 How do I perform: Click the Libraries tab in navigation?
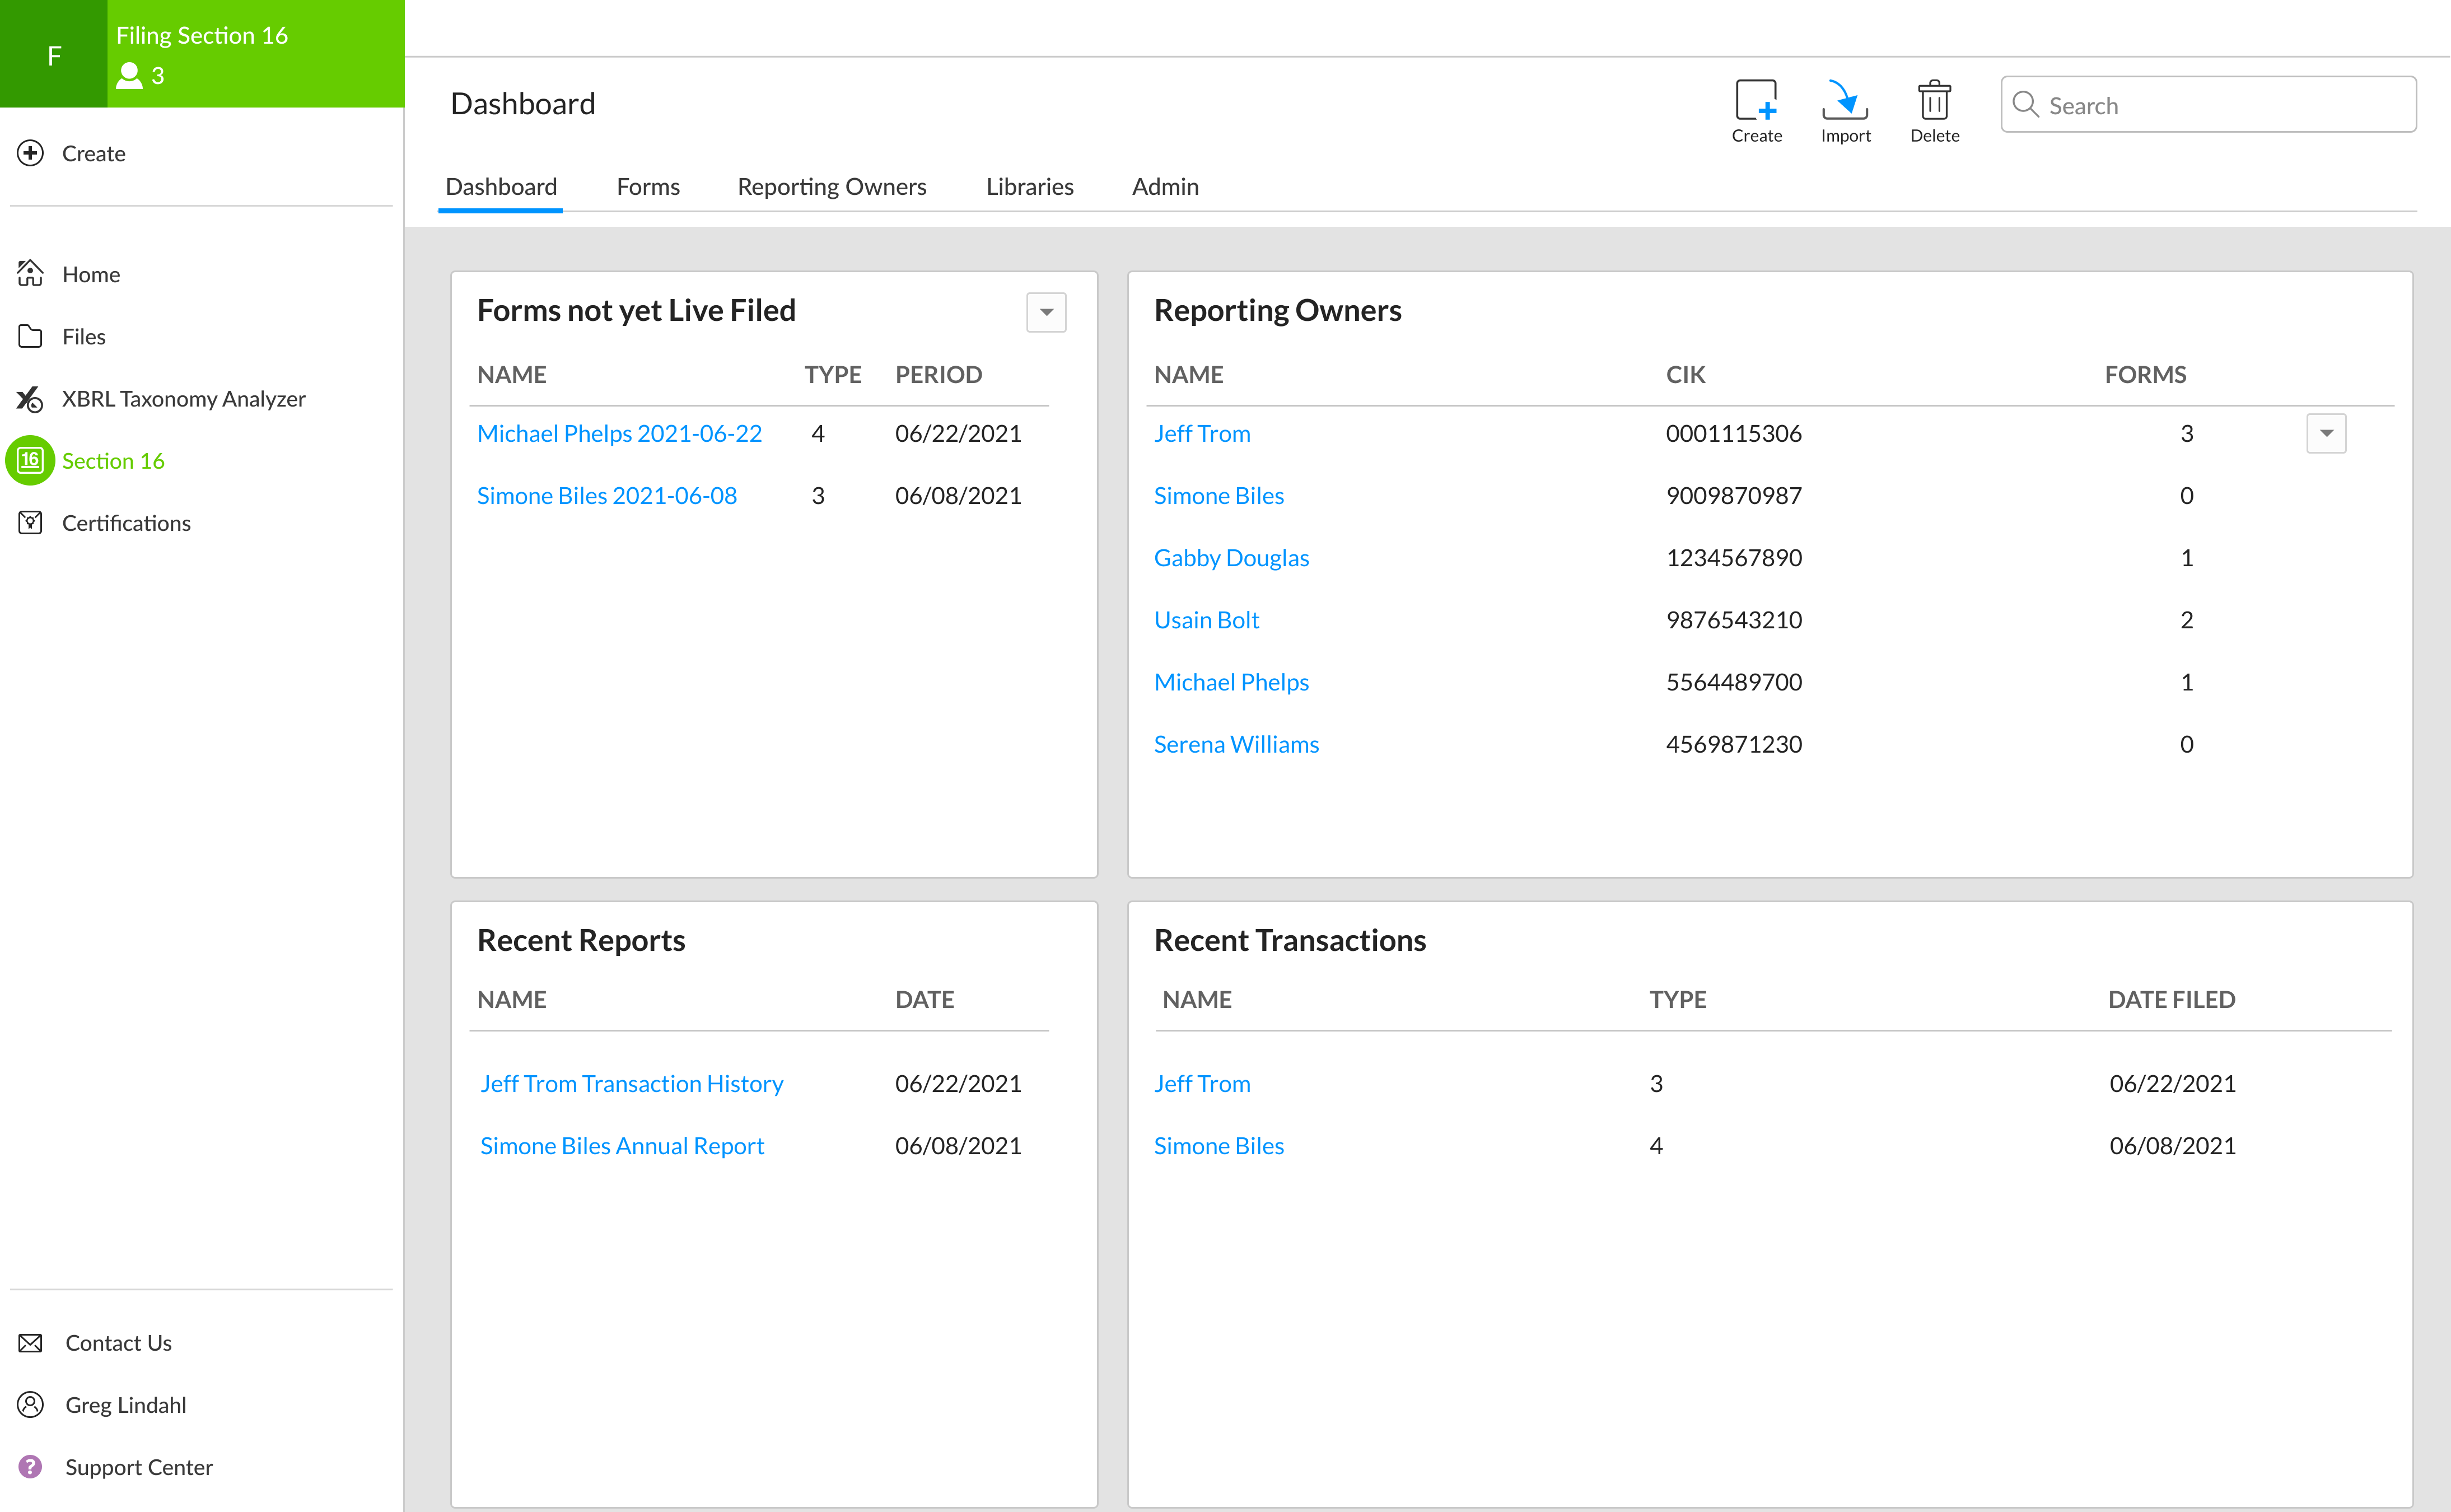1029,185
